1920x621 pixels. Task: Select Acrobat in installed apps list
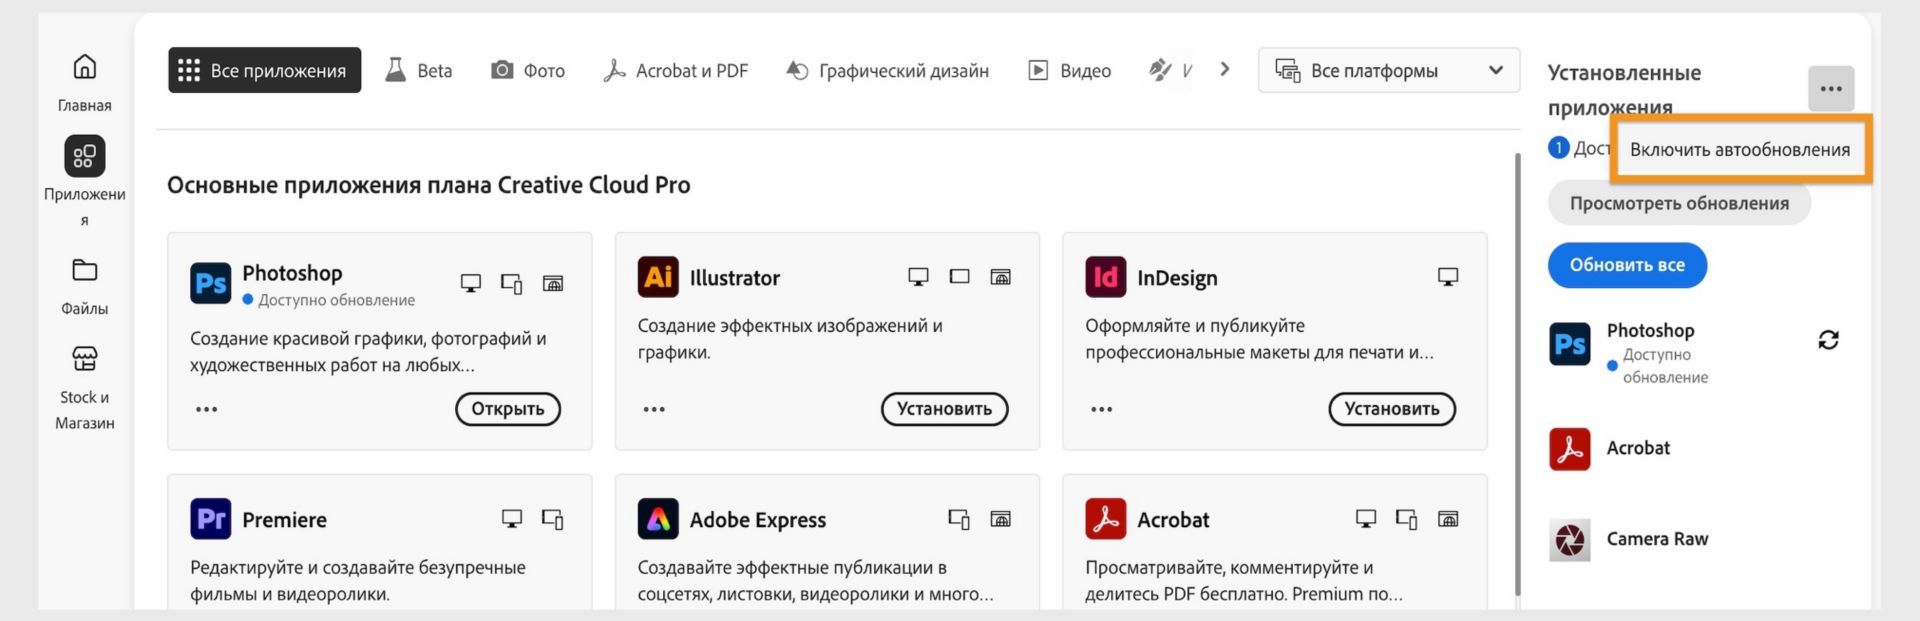[x=1638, y=448]
